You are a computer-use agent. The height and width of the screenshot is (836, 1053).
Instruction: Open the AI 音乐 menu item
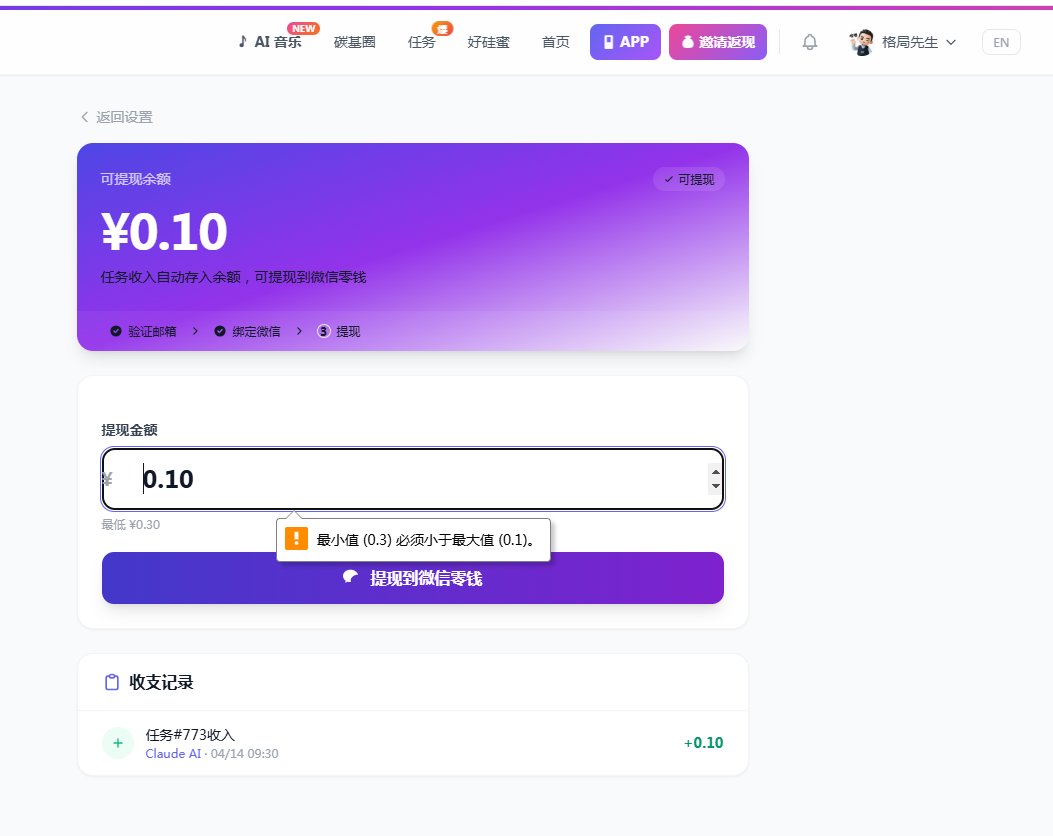pos(269,42)
